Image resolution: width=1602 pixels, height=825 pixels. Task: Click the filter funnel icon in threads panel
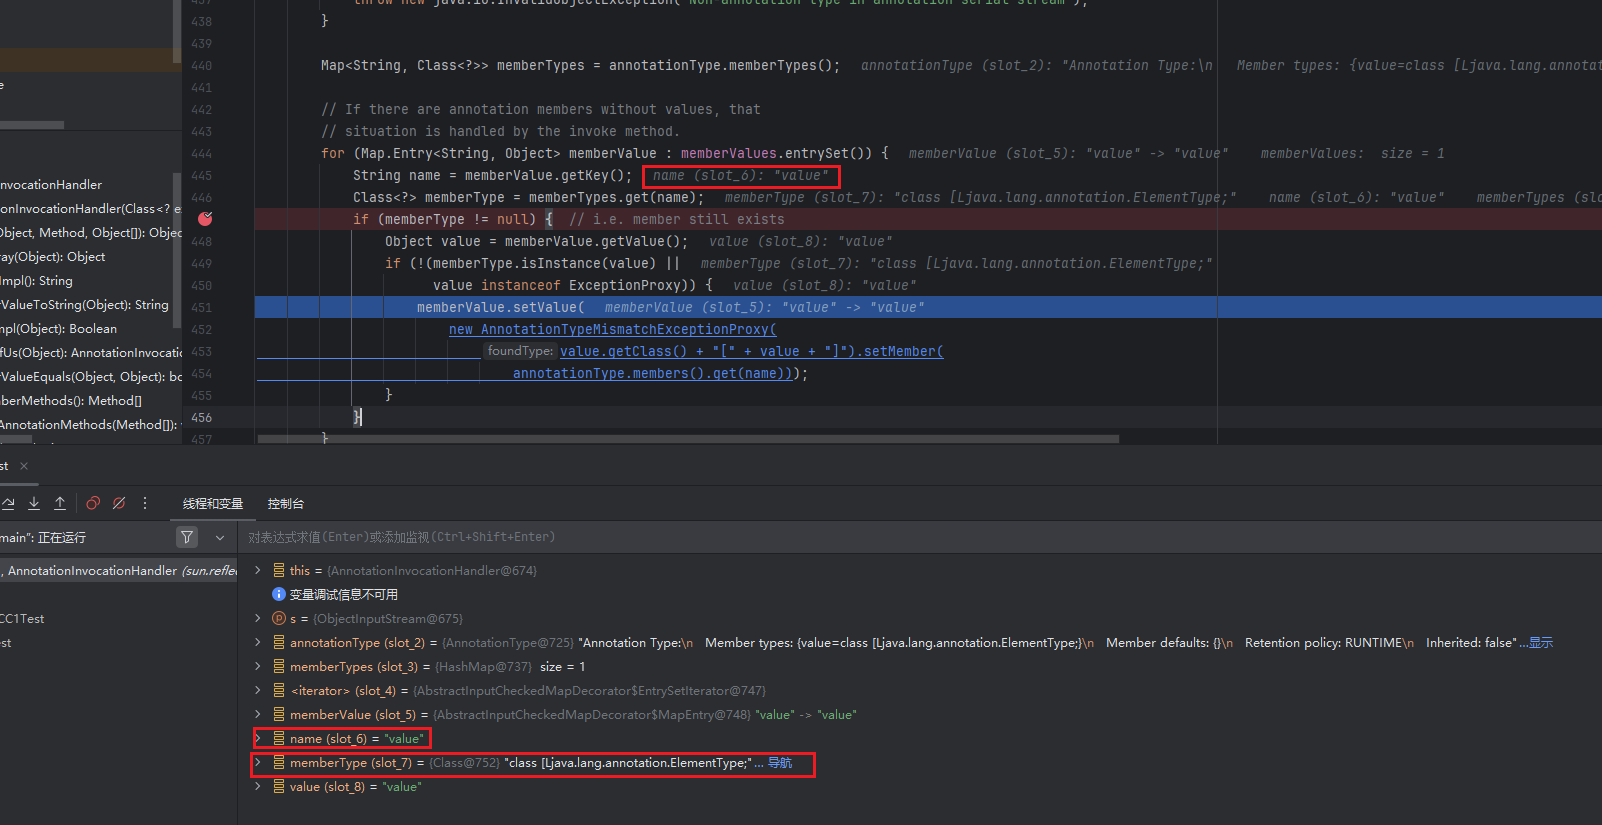coord(187,537)
